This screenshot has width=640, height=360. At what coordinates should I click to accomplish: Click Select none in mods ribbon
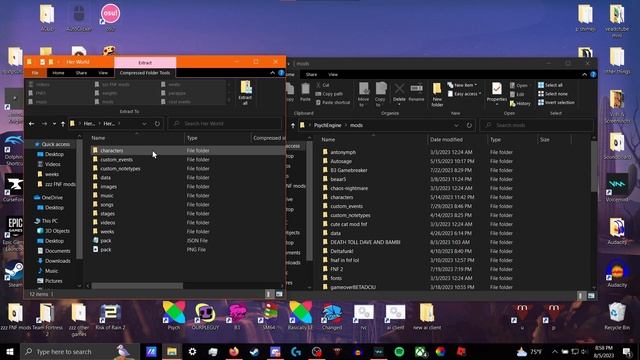pos(553,93)
